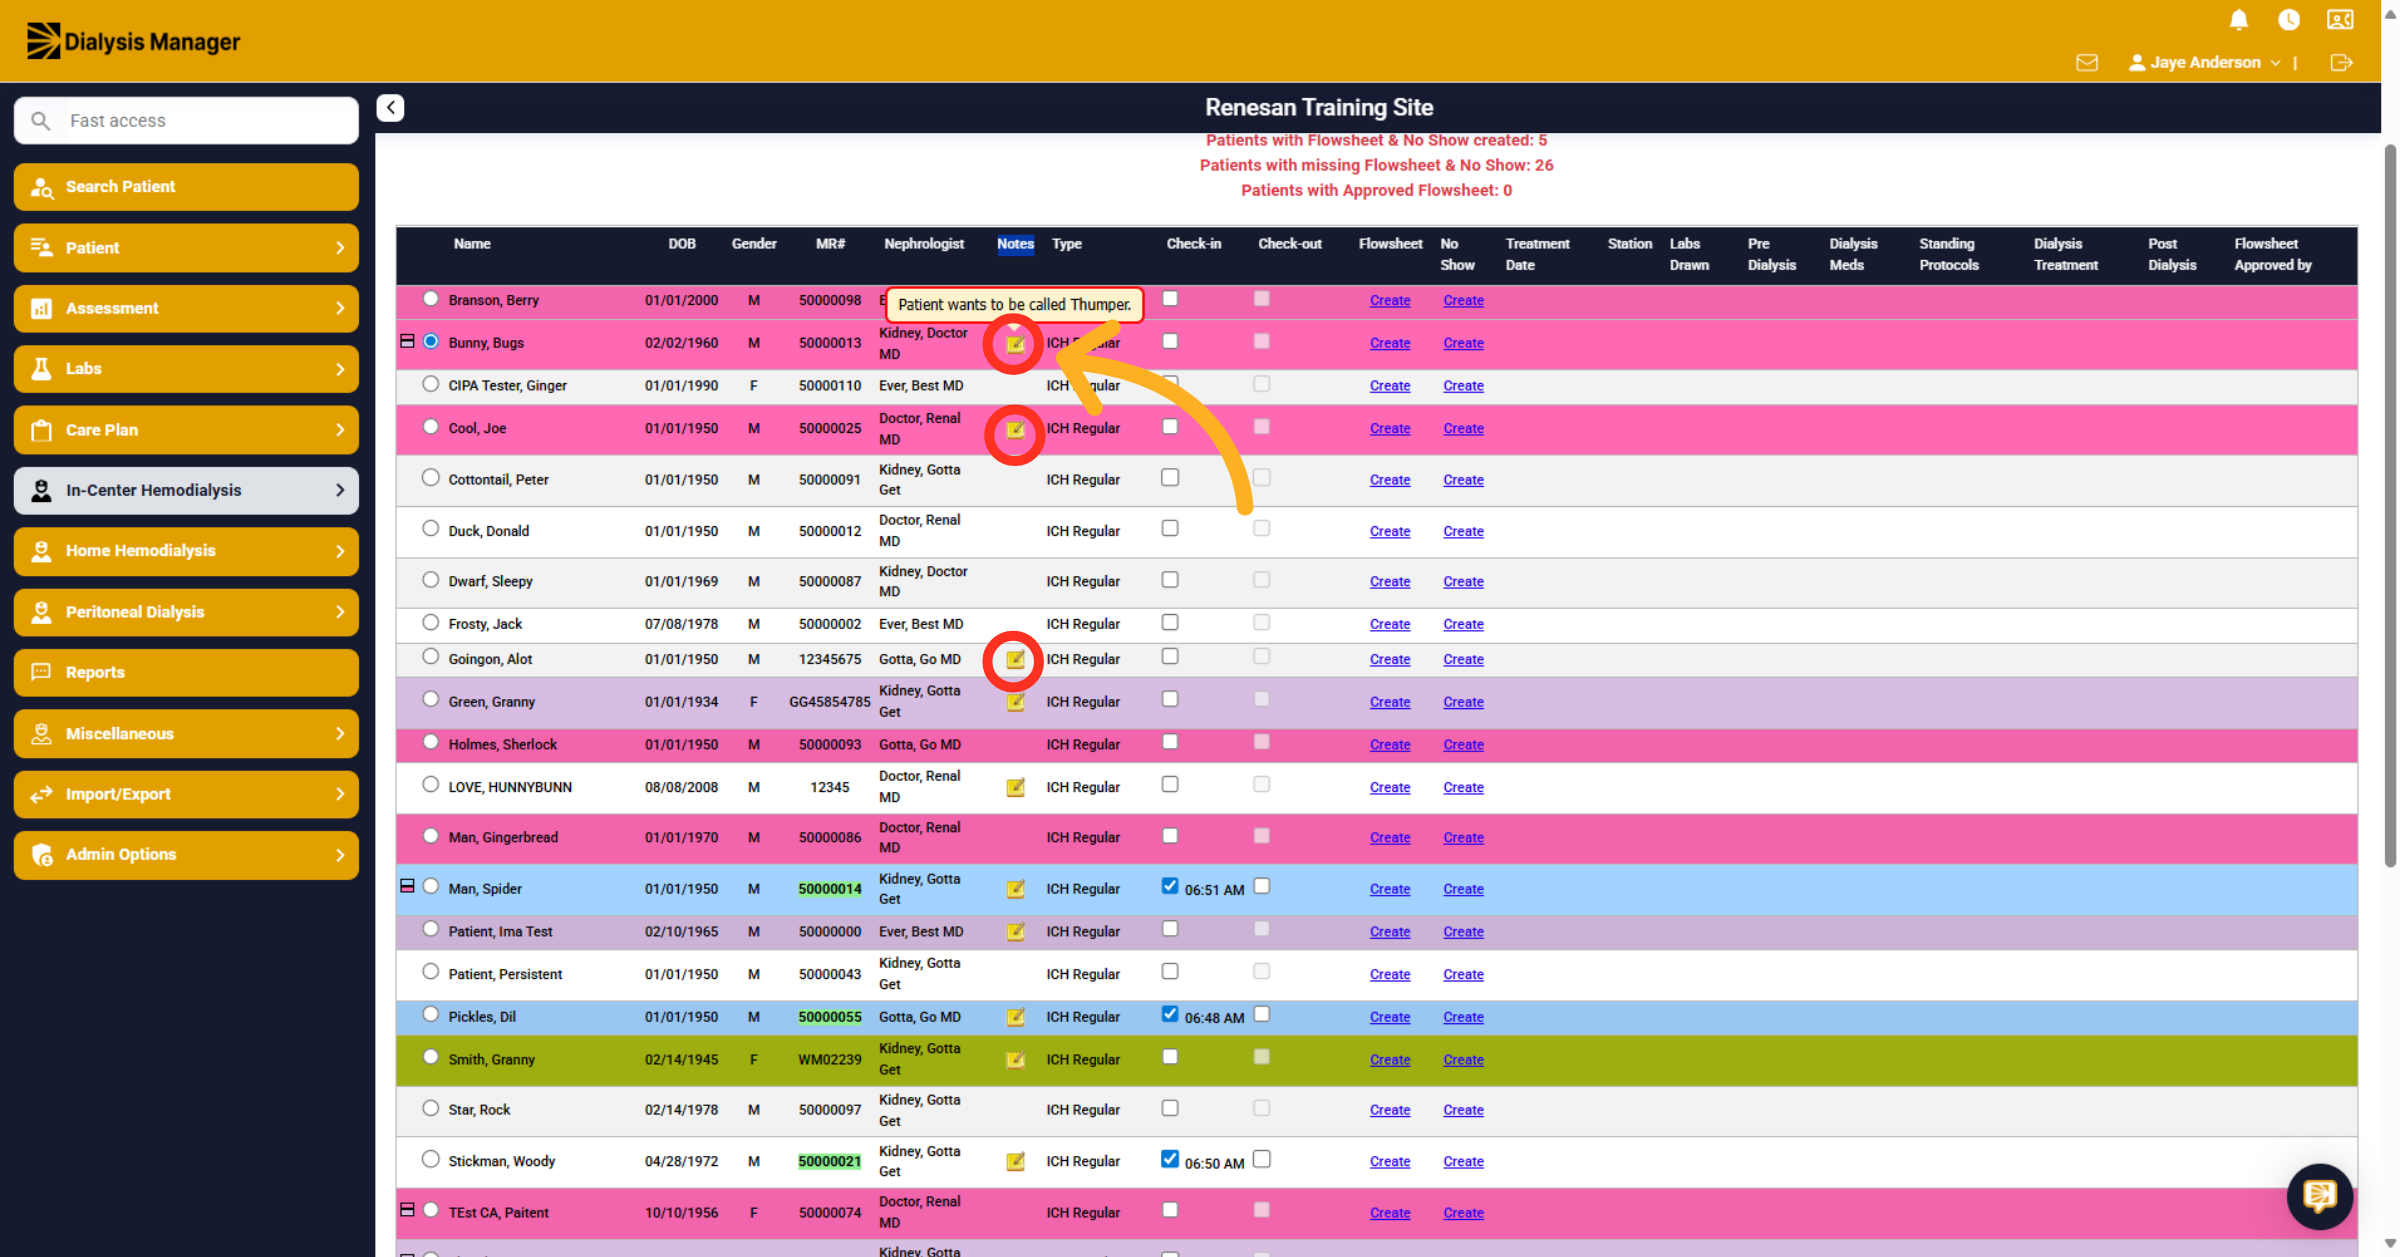This screenshot has height=1257, width=2400.
Task: Open the mail envelope icon
Action: [x=2087, y=62]
